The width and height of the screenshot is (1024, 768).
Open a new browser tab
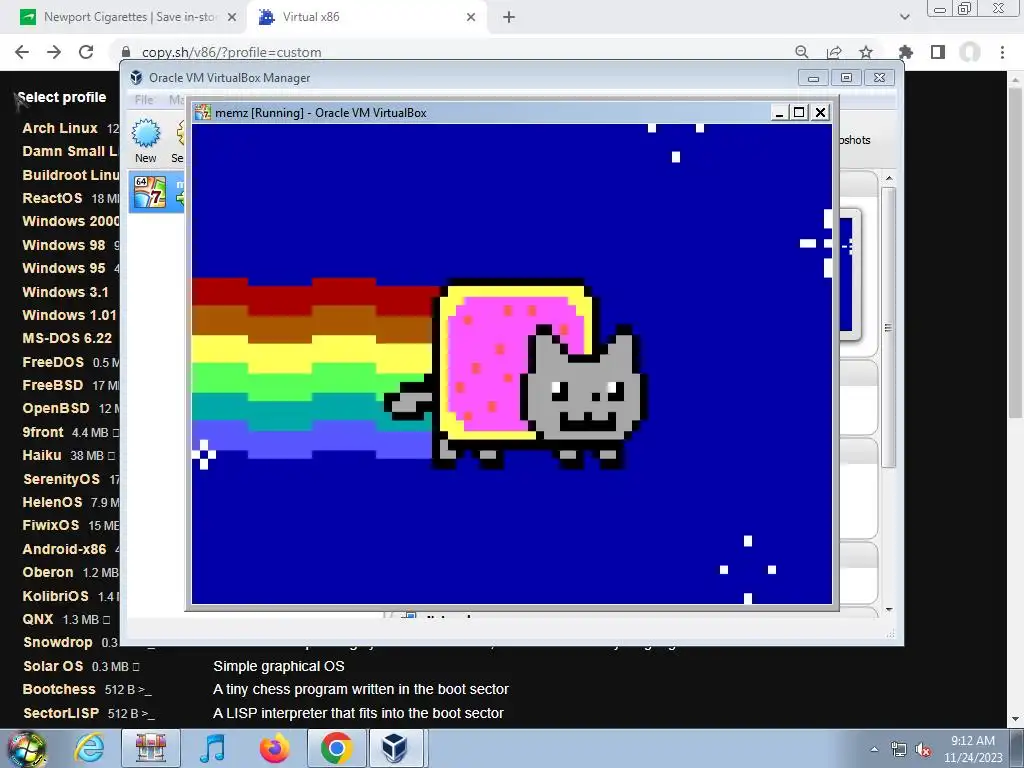click(x=509, y=18)
